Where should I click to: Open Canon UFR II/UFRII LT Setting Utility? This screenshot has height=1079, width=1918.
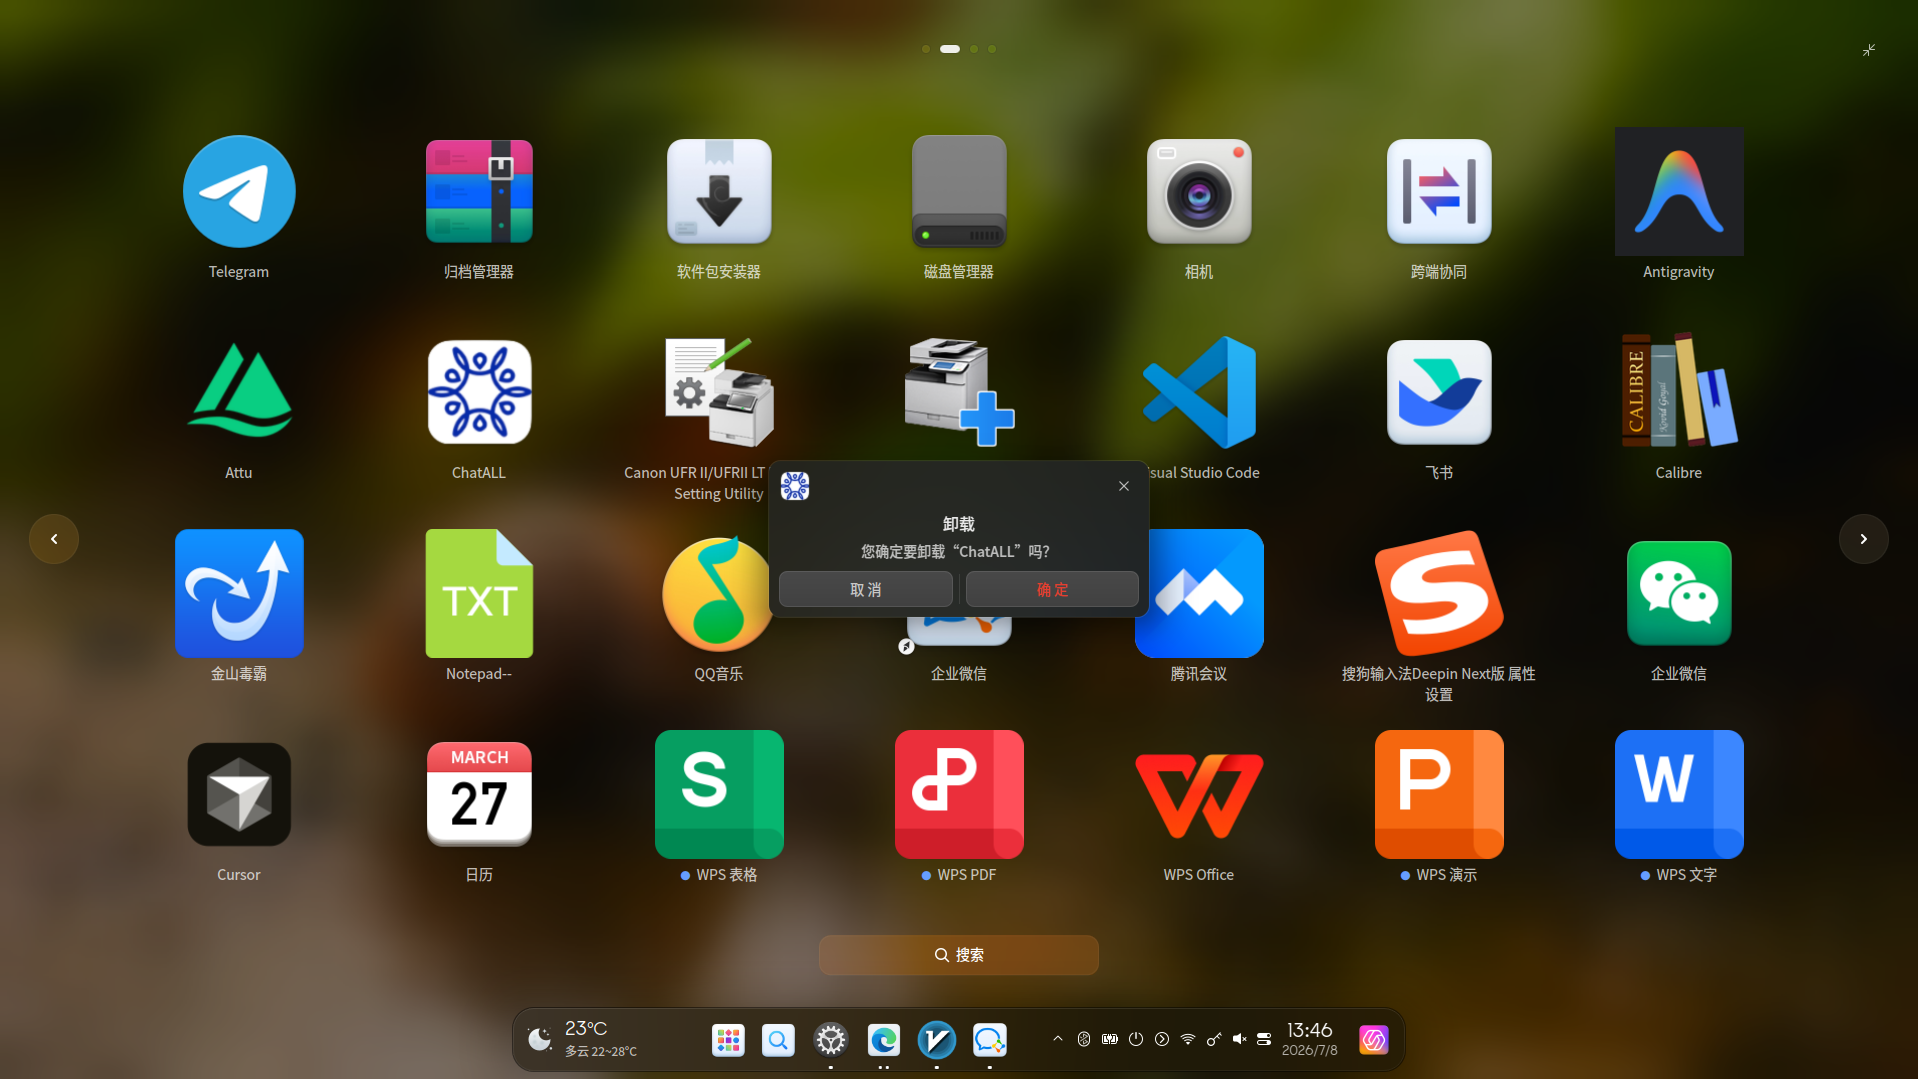[719, 392]
